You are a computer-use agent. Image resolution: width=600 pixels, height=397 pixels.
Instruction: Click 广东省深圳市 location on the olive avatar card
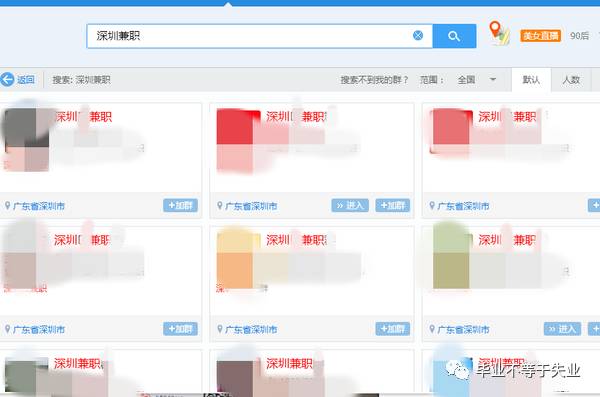463,330
